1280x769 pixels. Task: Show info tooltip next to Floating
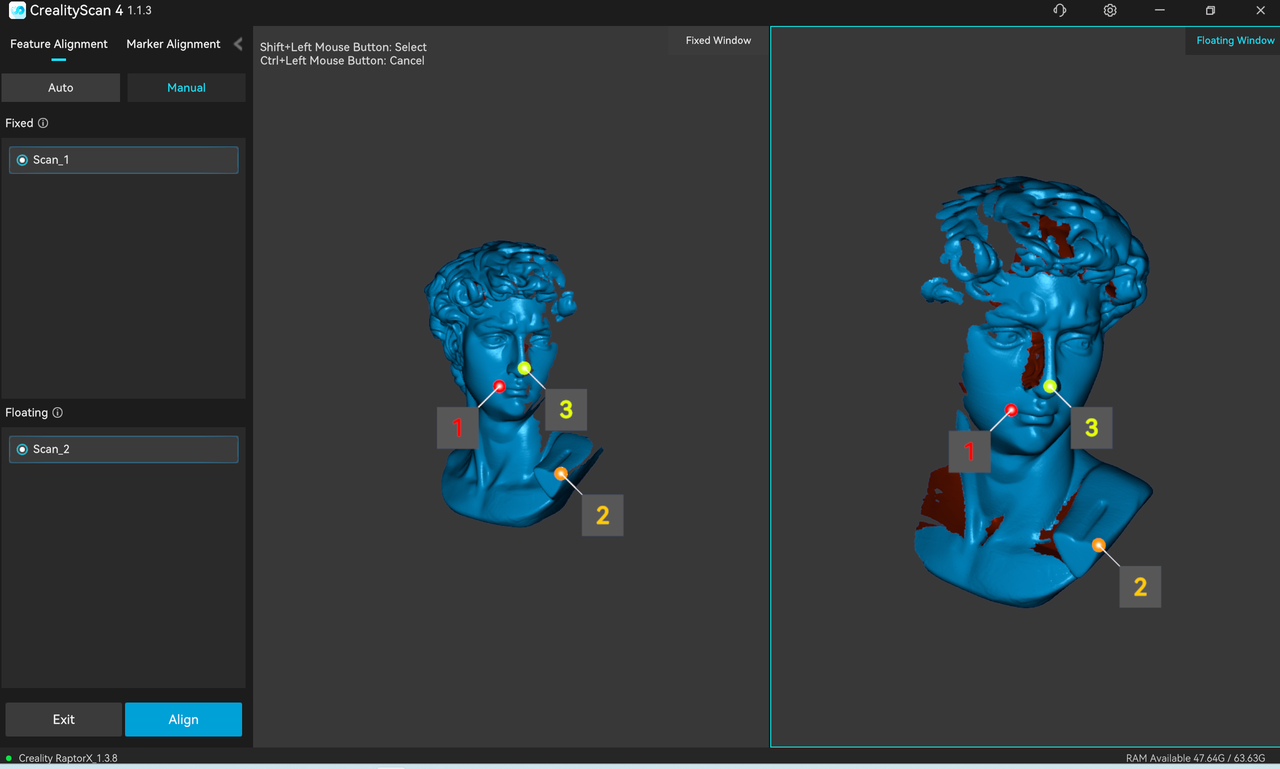57,412
